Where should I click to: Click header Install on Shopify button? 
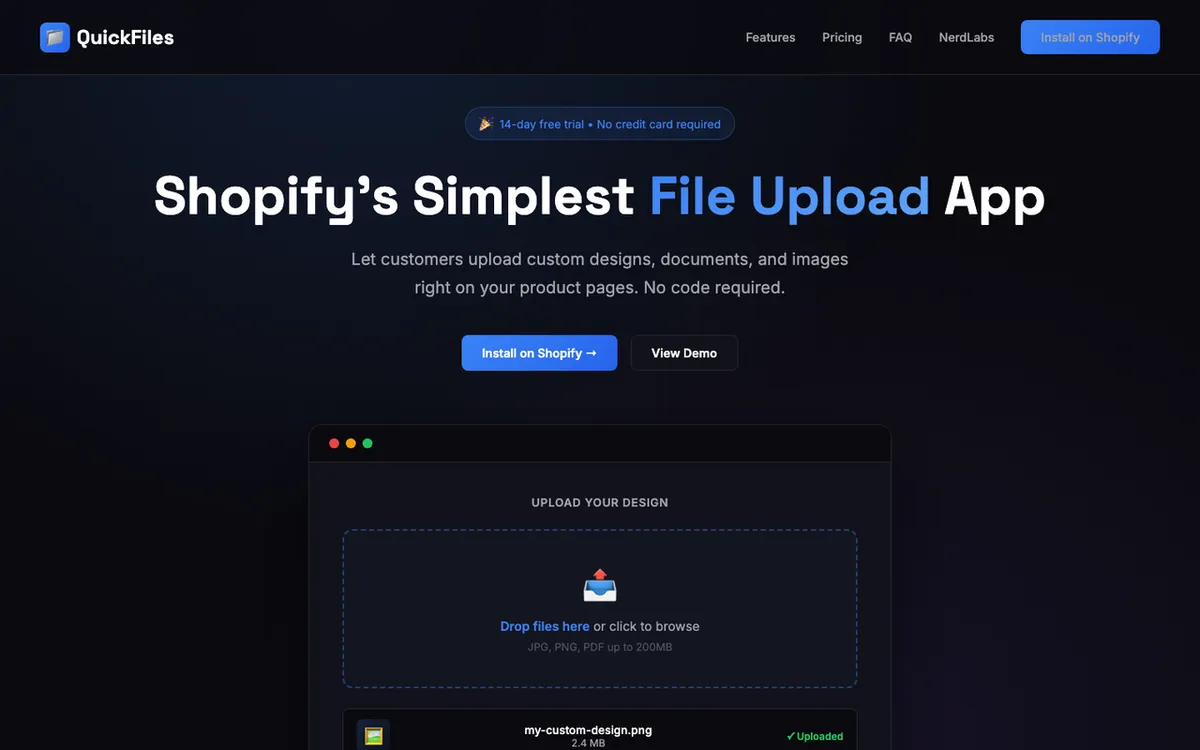tap(1090, 37)
